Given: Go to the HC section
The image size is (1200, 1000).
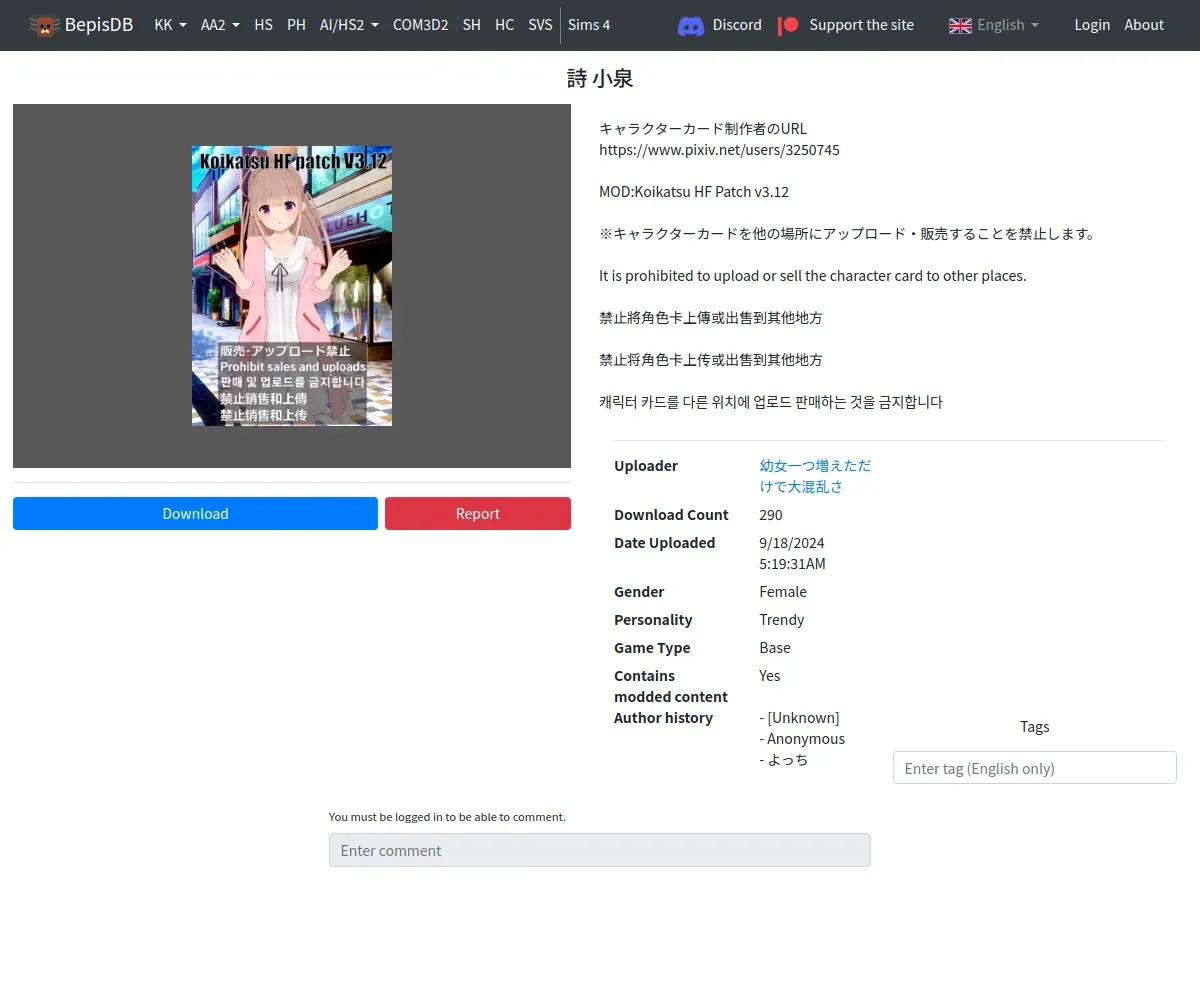Looking at the screenshot, I should pyautogui.click(x=505, y=25).
